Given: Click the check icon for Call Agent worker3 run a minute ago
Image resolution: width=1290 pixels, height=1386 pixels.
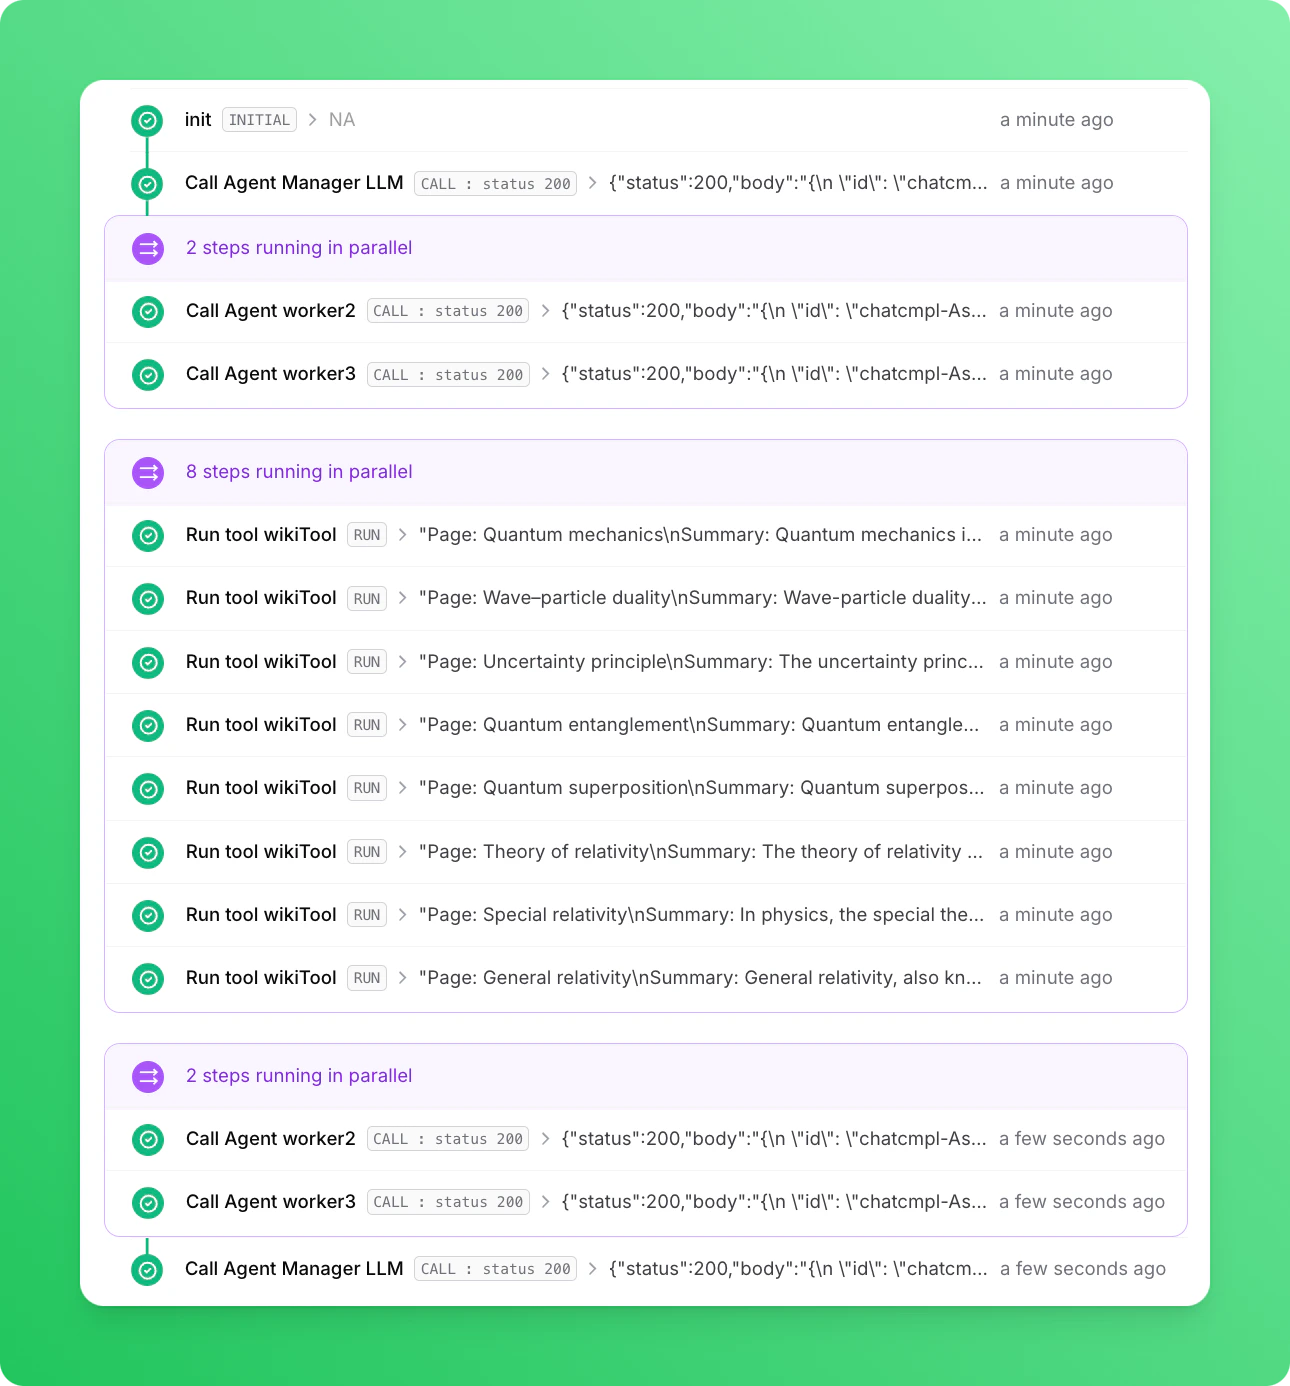Looking at the screenshot, I should click(x=148, y=375).
